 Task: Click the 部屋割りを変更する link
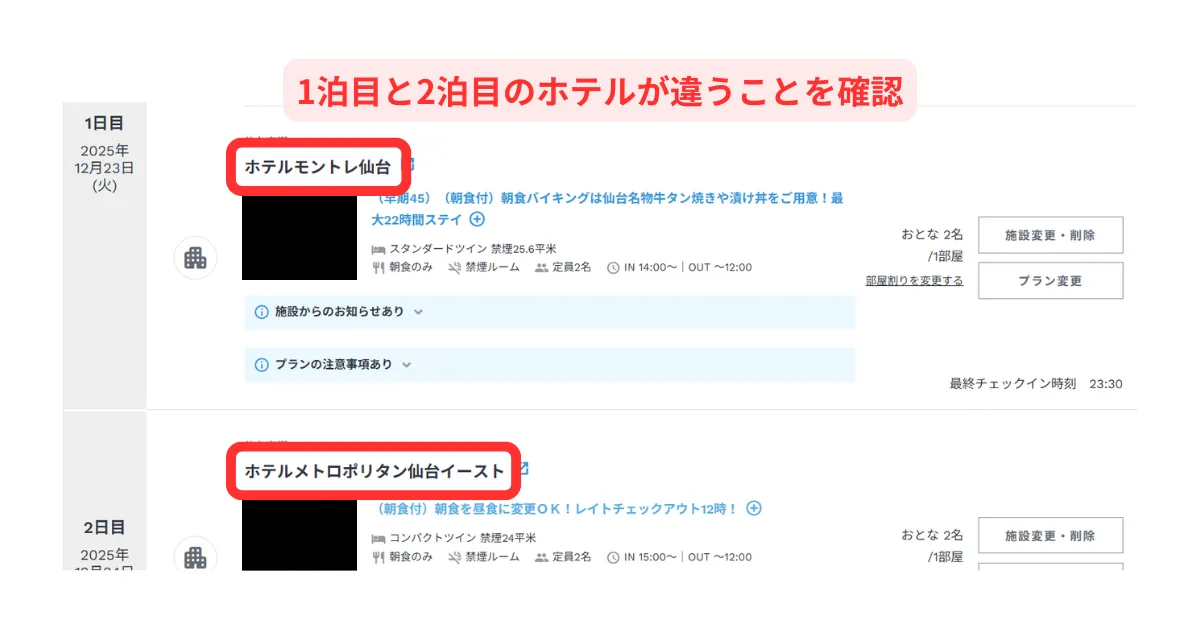point(914,281)
